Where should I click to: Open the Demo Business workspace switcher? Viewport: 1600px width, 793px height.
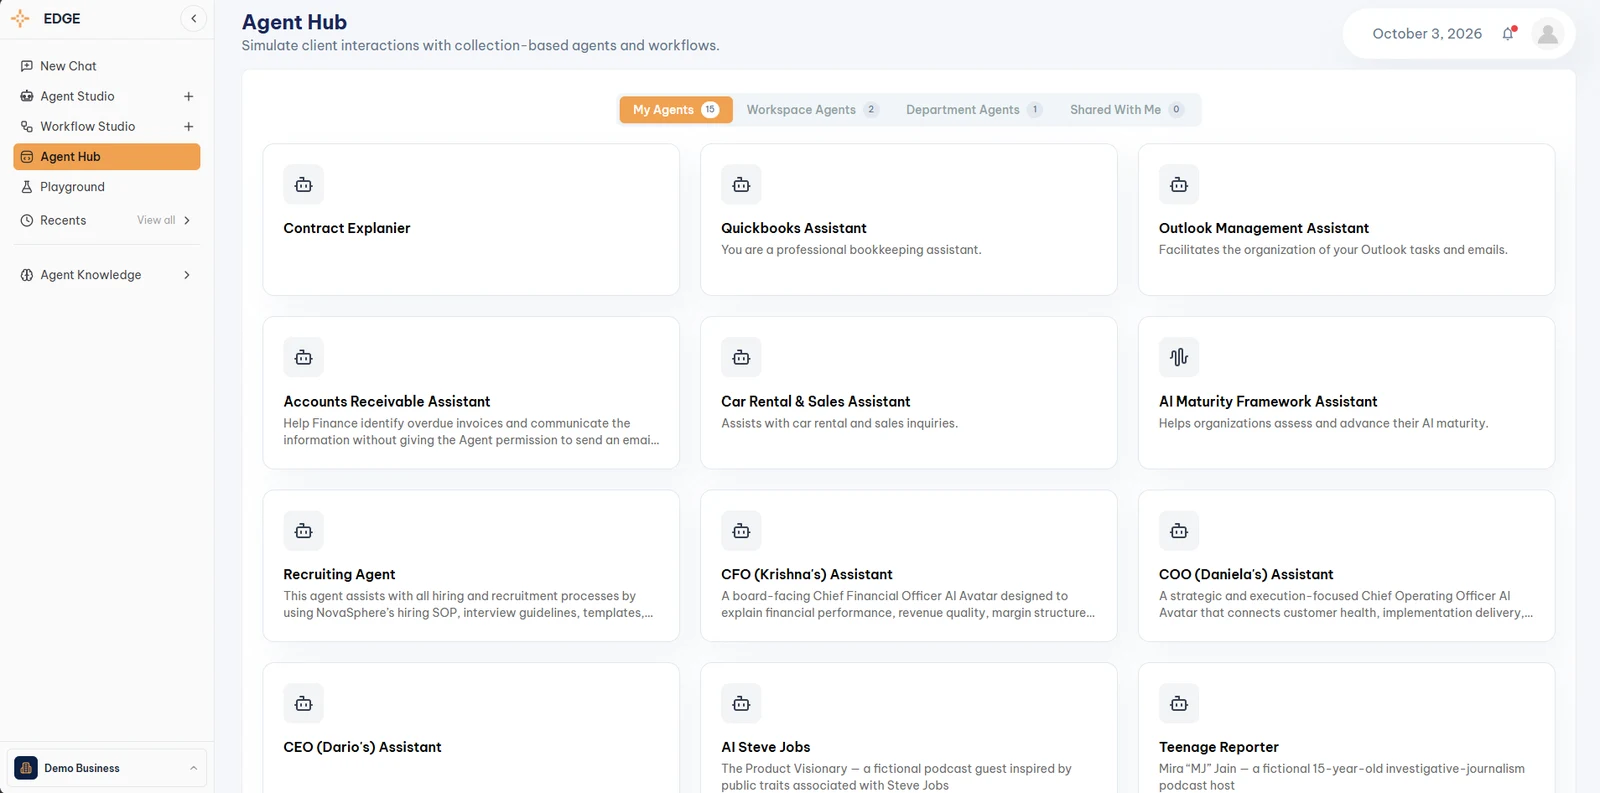[107, 768]
